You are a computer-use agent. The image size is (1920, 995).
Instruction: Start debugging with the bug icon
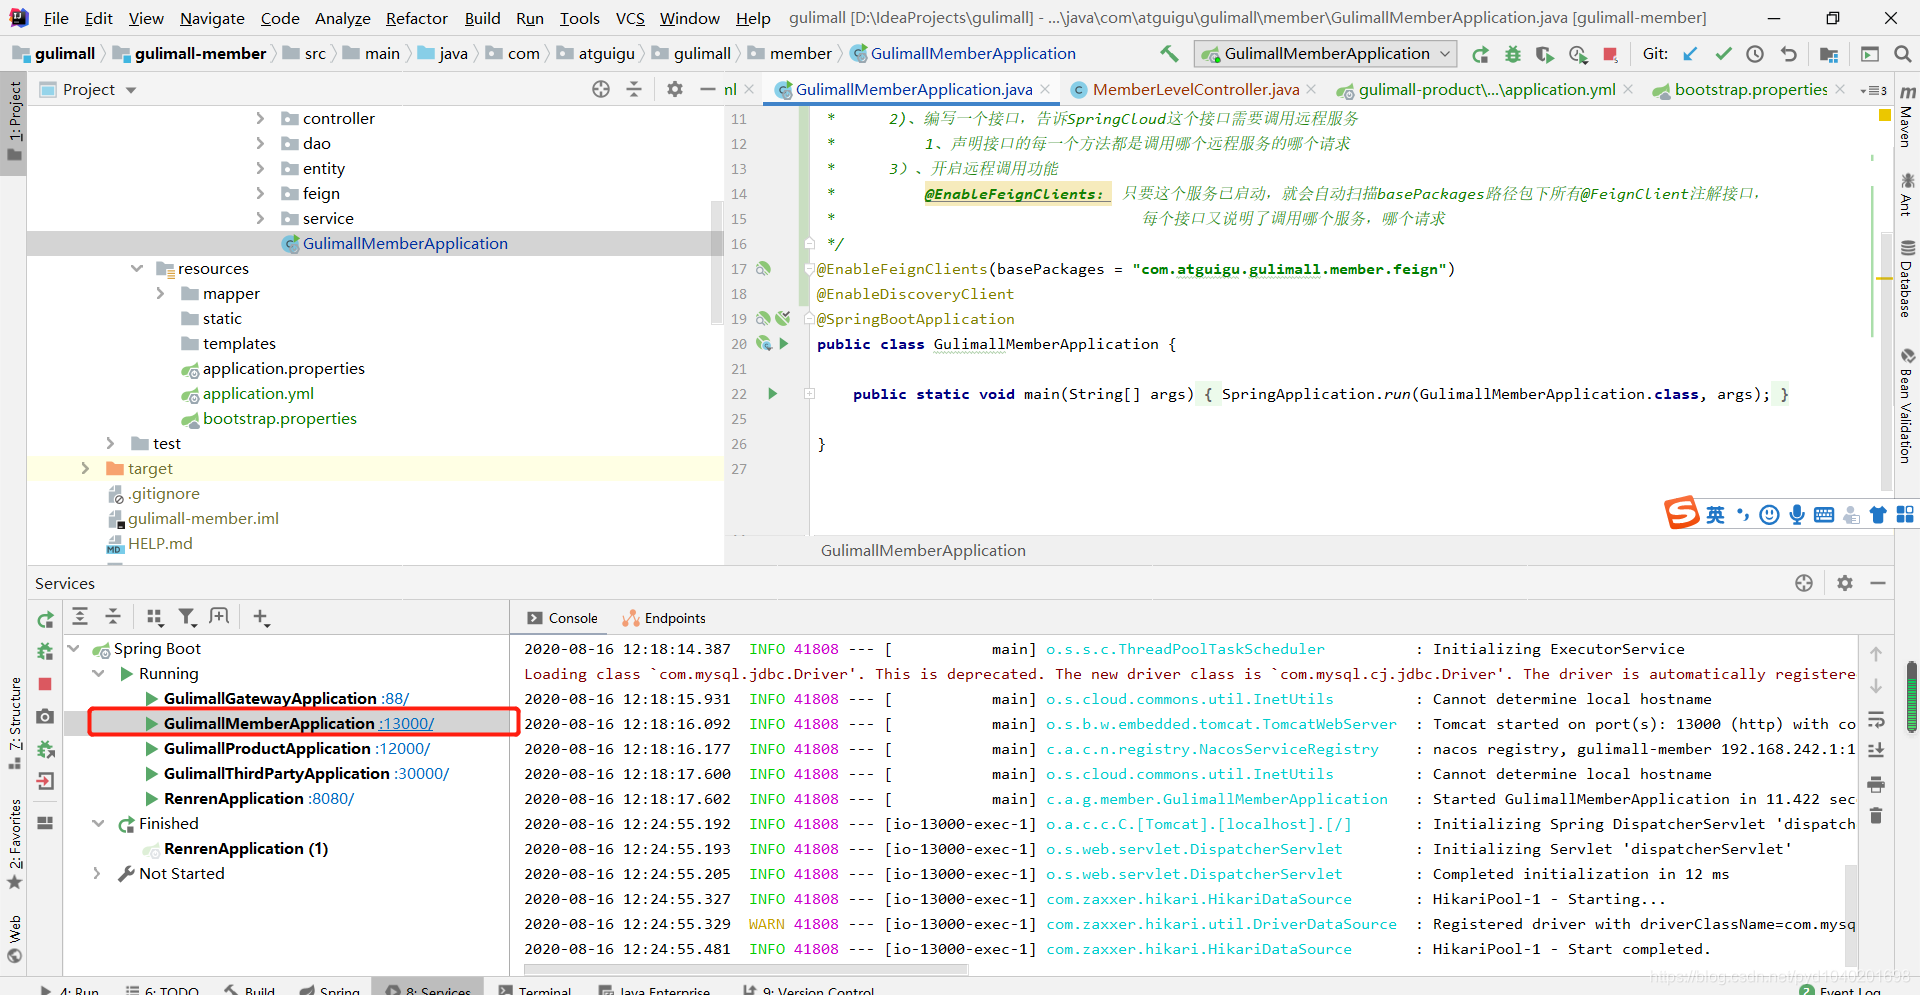(1513, 54)
